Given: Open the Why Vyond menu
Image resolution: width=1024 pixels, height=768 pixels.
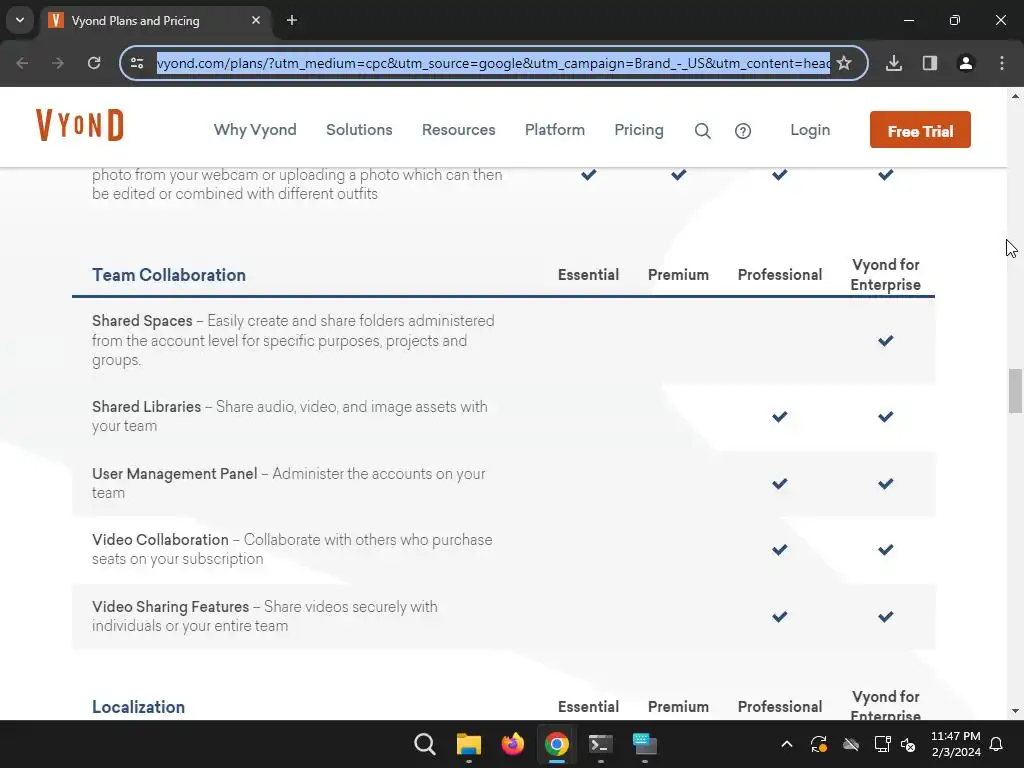Looking at the screenshot, I should [255, 130].
